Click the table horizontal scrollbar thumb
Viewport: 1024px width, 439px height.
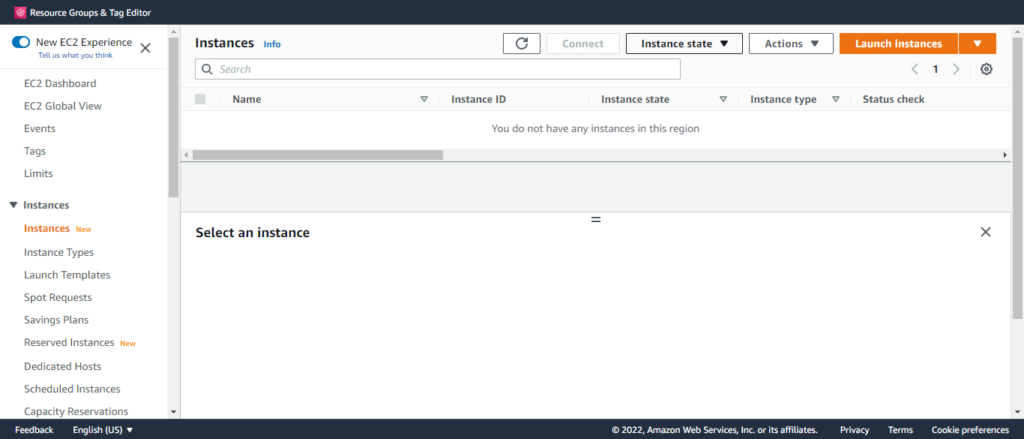(x=317, y=155)
